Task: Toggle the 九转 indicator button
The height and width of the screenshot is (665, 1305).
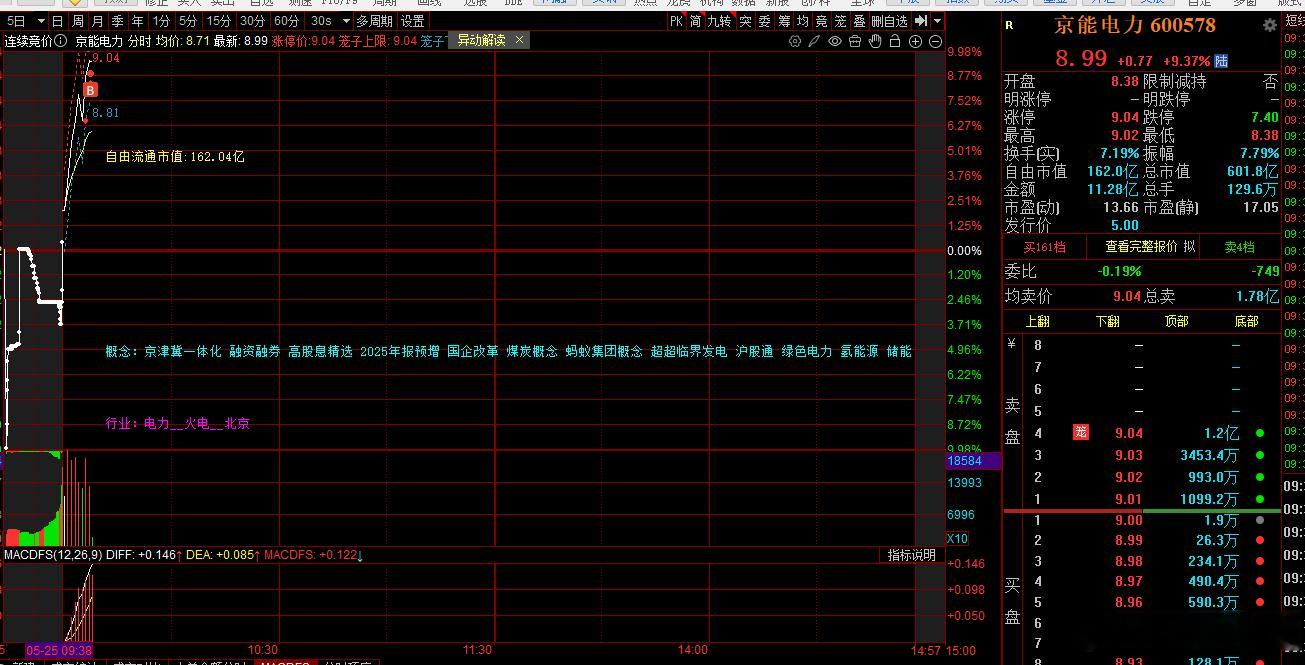Action: click(x=719, y=21)
